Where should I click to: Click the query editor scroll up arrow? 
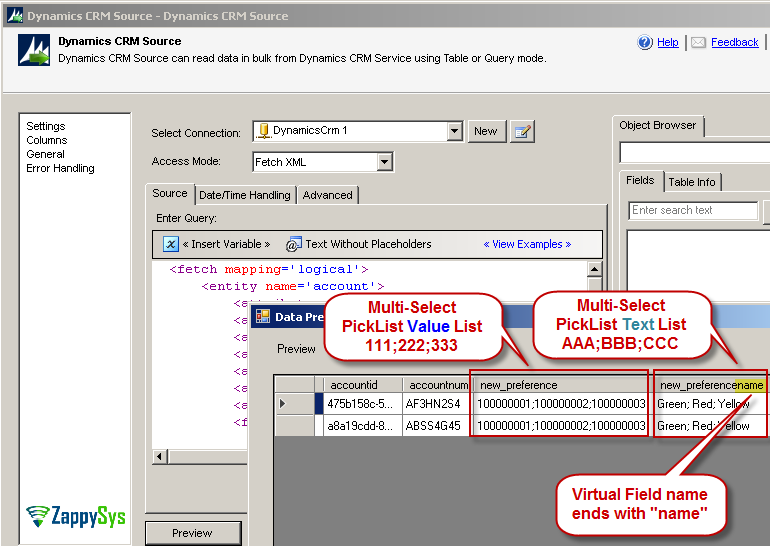[595, 269]
